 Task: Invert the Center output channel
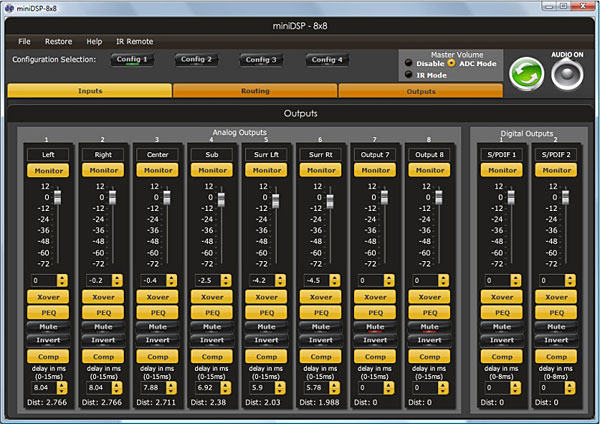click(157, 340)
